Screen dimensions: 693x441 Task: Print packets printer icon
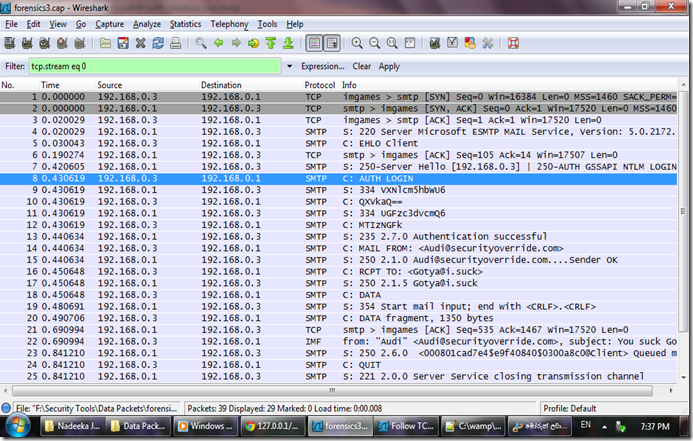click(175, 43)
